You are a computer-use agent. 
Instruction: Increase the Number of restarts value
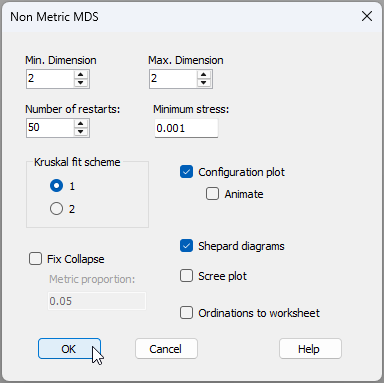81,124
